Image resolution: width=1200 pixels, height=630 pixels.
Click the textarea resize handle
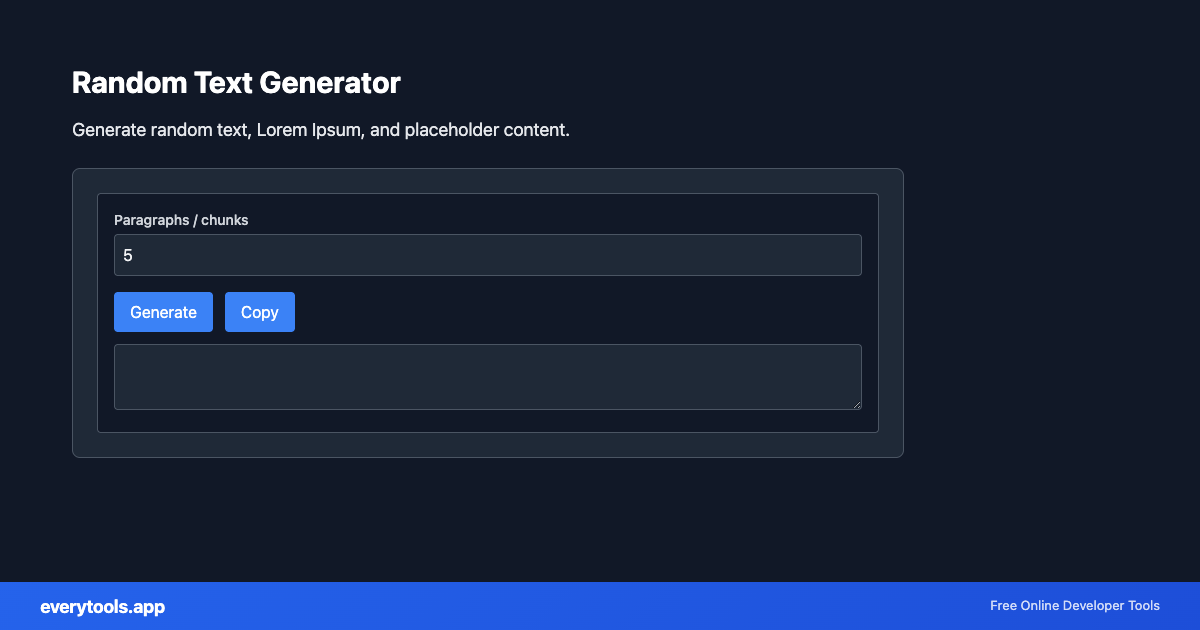coord(857,404)
